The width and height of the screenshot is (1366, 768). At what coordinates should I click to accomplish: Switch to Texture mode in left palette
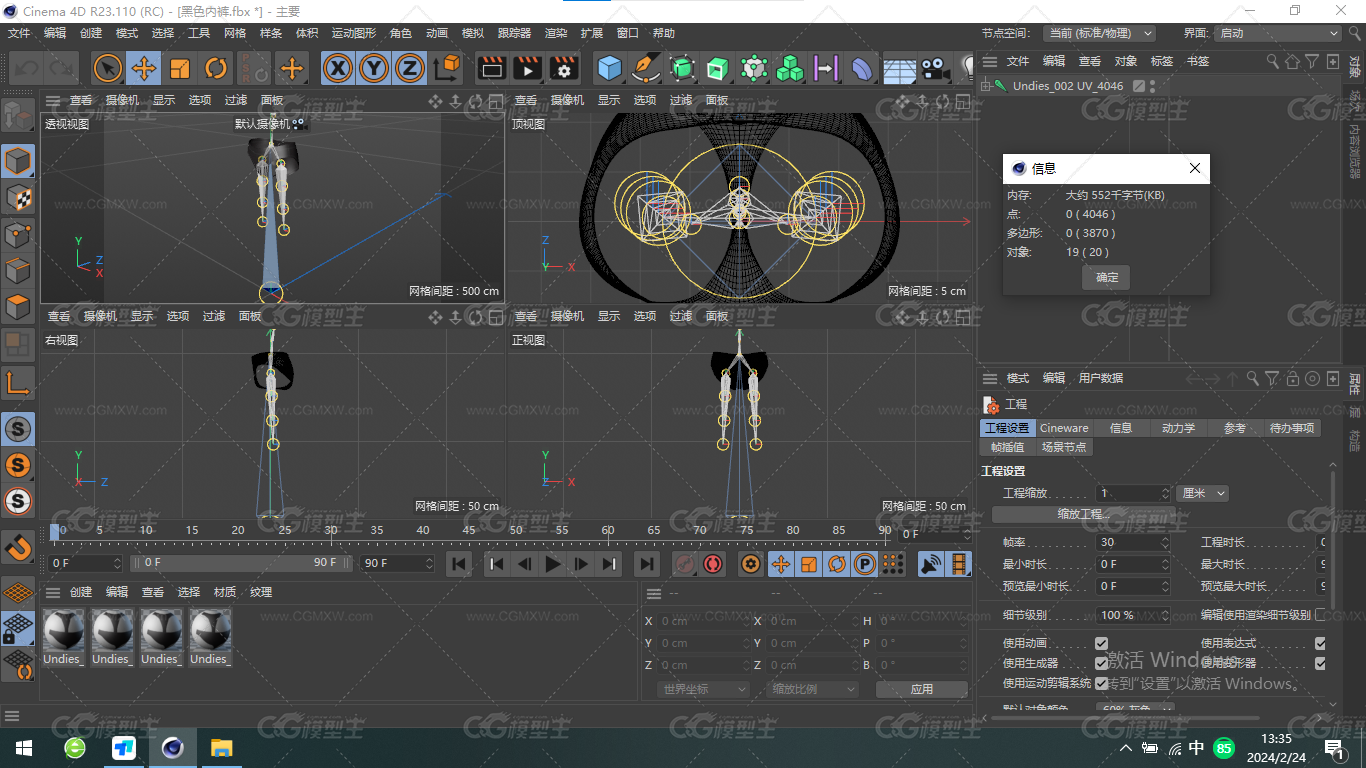[18, 197]
